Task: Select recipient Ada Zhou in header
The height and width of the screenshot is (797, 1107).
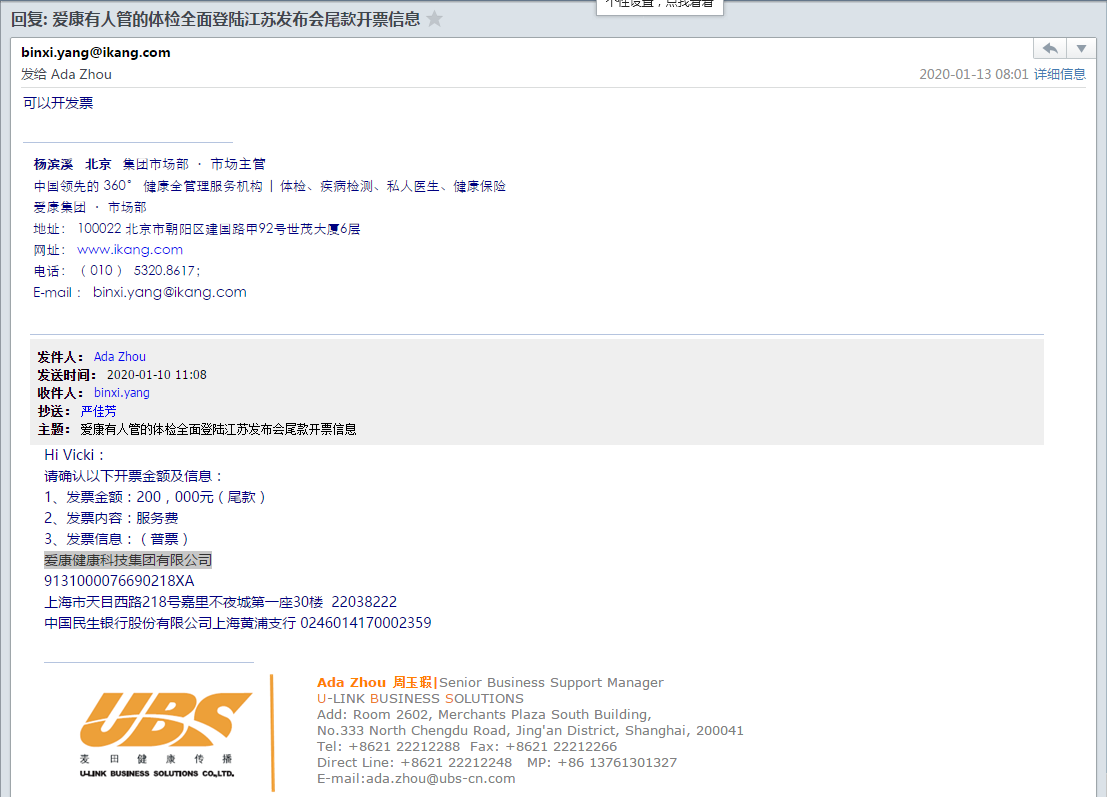Action: 81,74
